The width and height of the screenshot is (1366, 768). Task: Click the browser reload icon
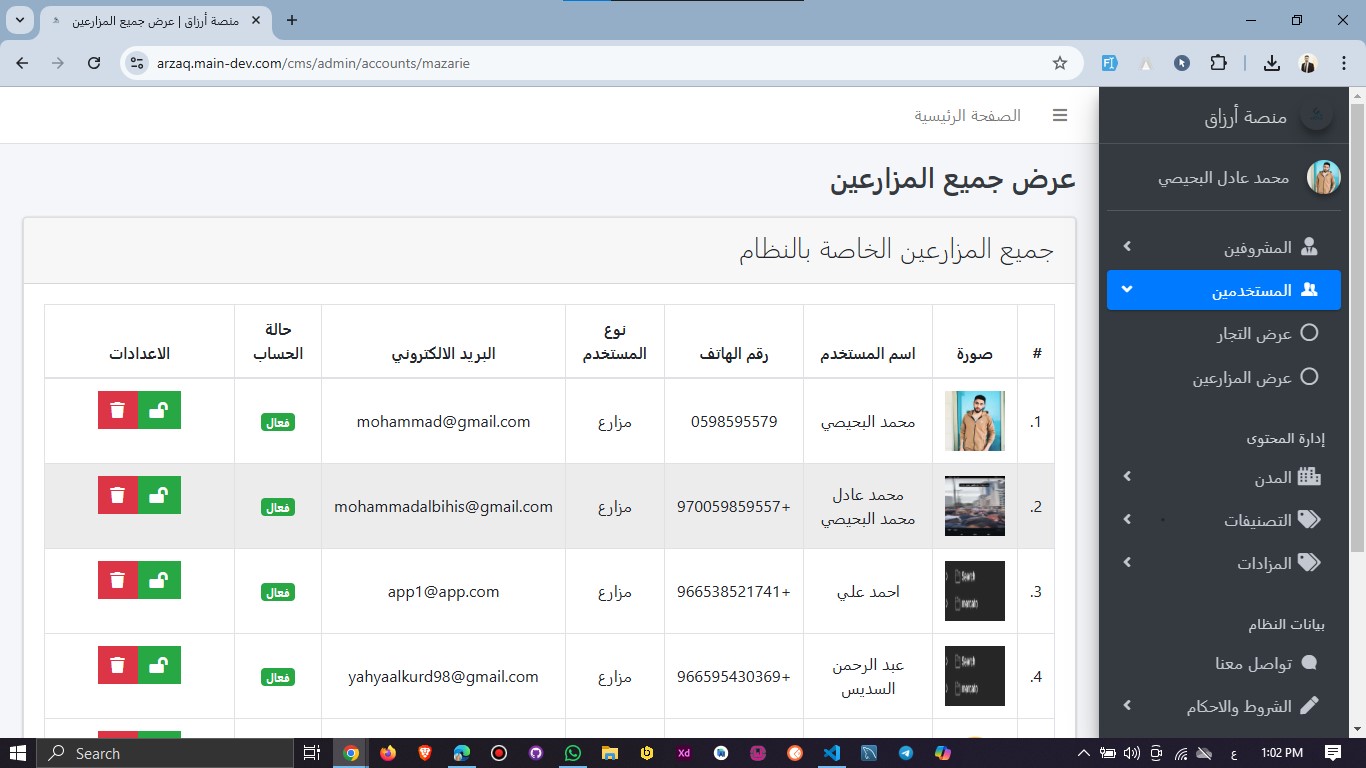click(x=94, y=63)
